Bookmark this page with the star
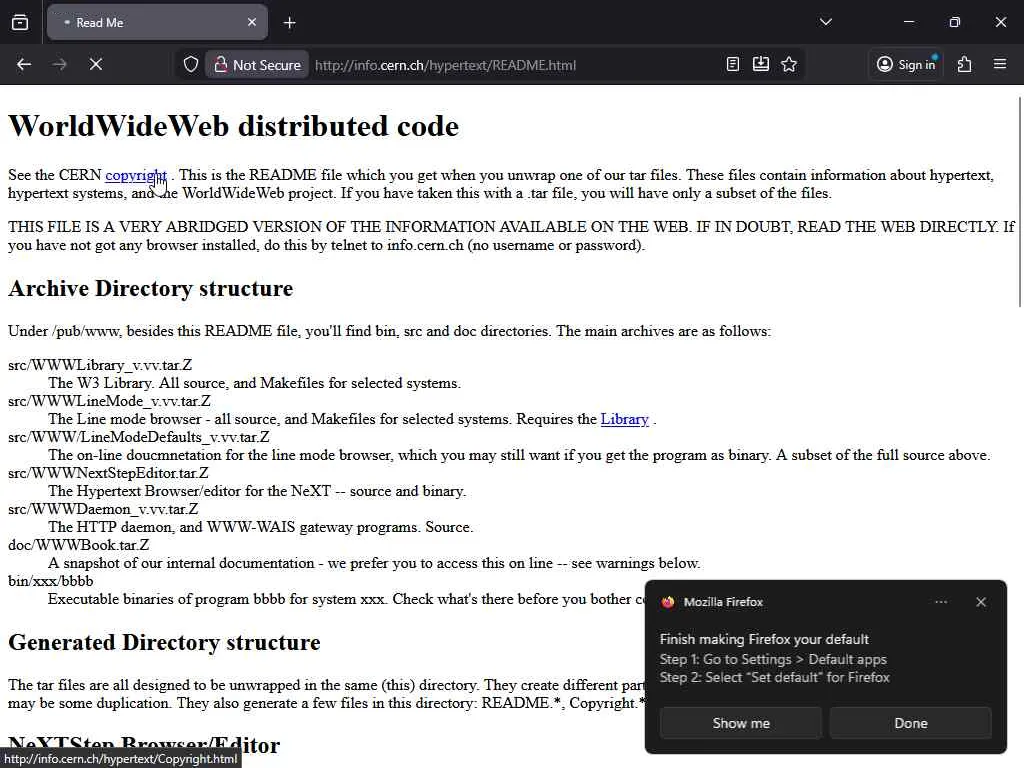This screenshot has height=768, width=1024. click(x=789, y=64)
